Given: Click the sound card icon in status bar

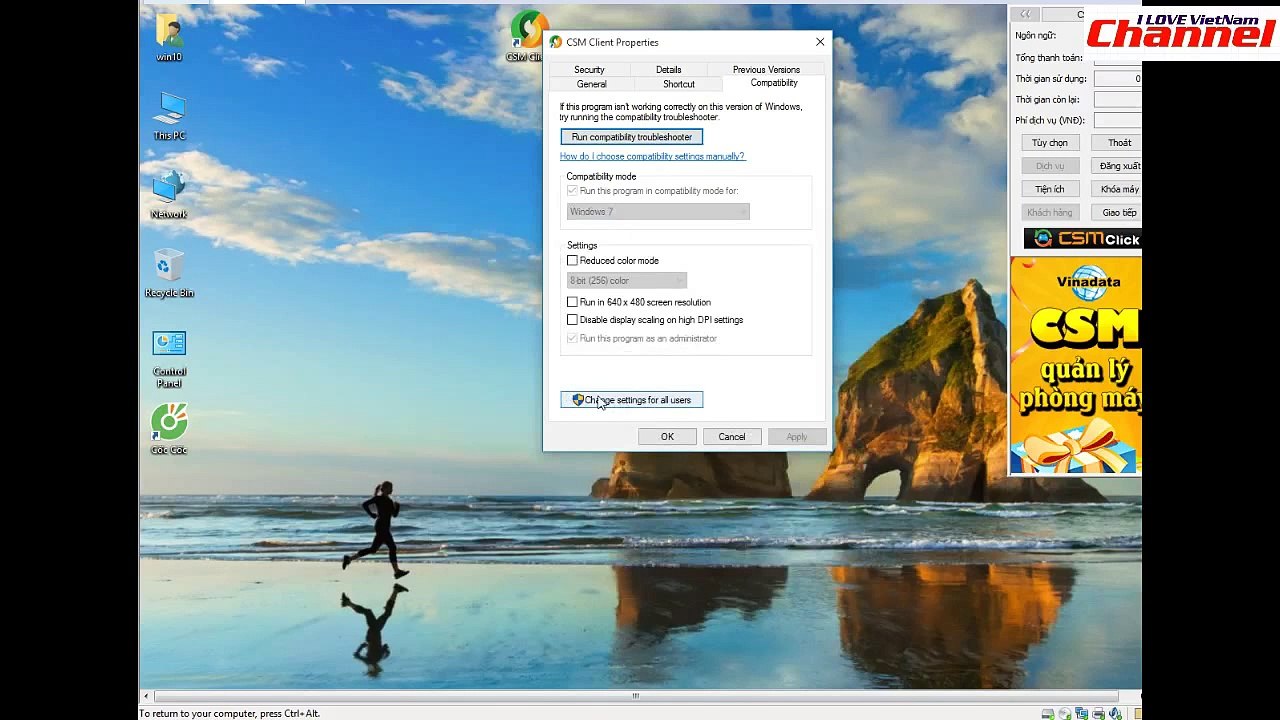Looking at the screenshot, I should click(1115, 714).
